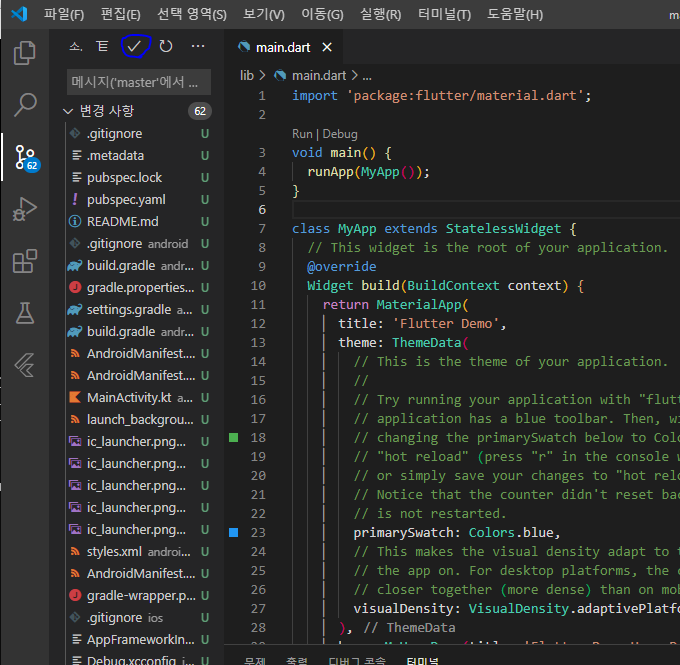The width and height of the screenshot is (680, 665).
Task: Open README.md in changes list
Action: (x=139, y=222)
